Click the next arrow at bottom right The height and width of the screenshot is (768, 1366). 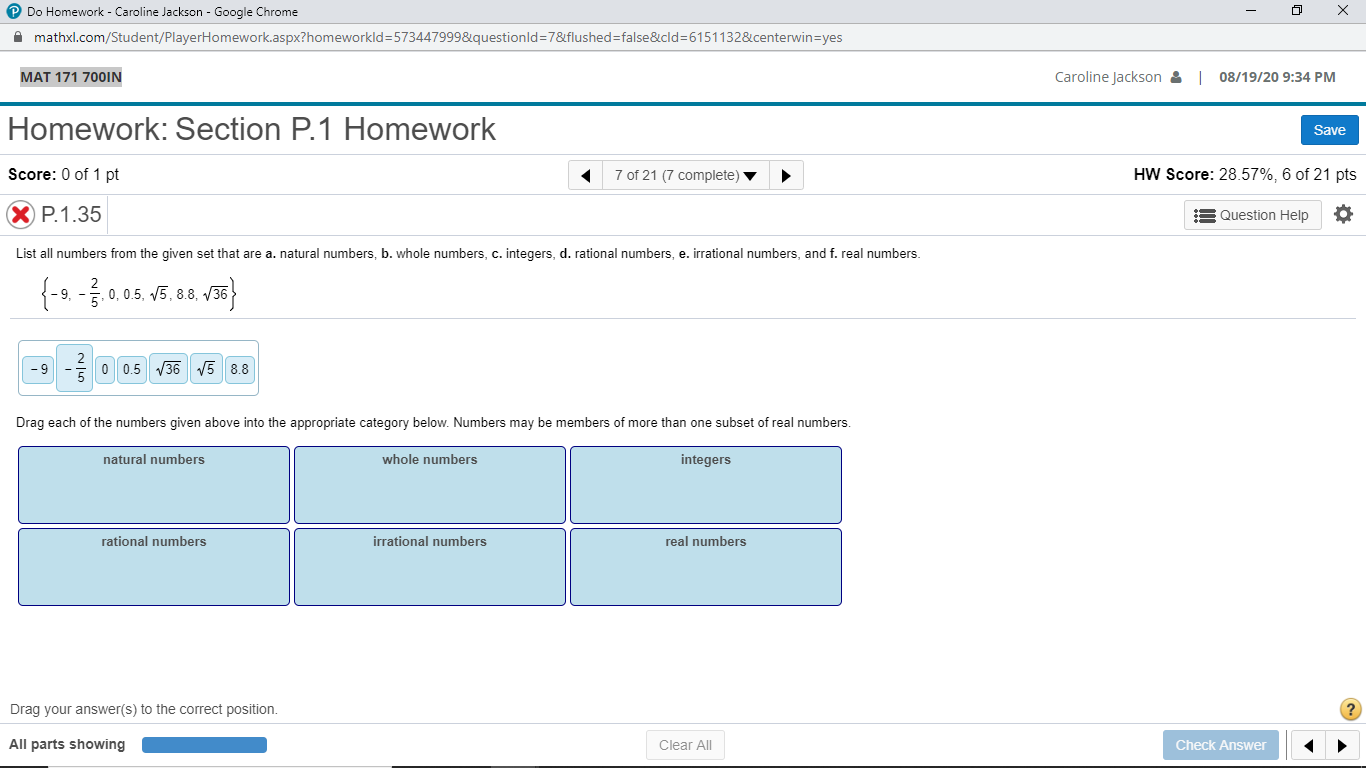point(1342,744)
